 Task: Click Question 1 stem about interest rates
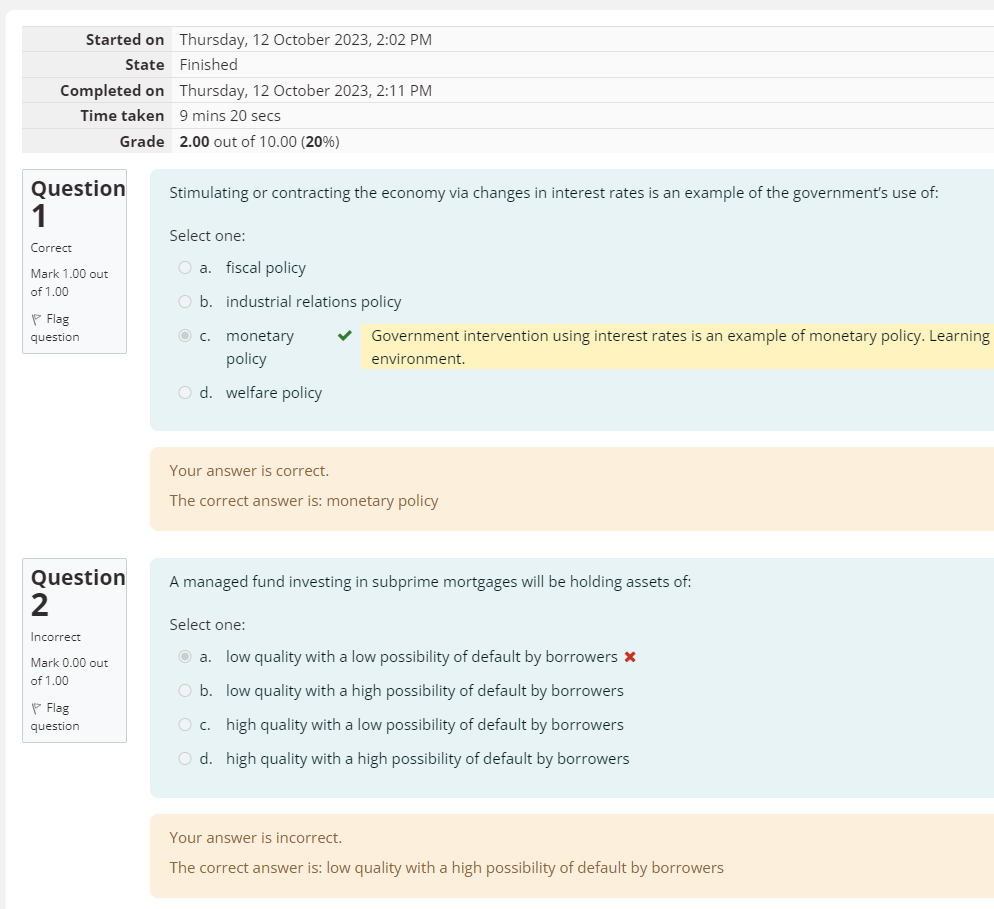553,193
